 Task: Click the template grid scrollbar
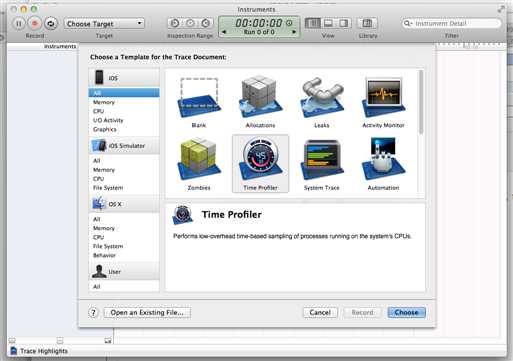click(421, 102)
